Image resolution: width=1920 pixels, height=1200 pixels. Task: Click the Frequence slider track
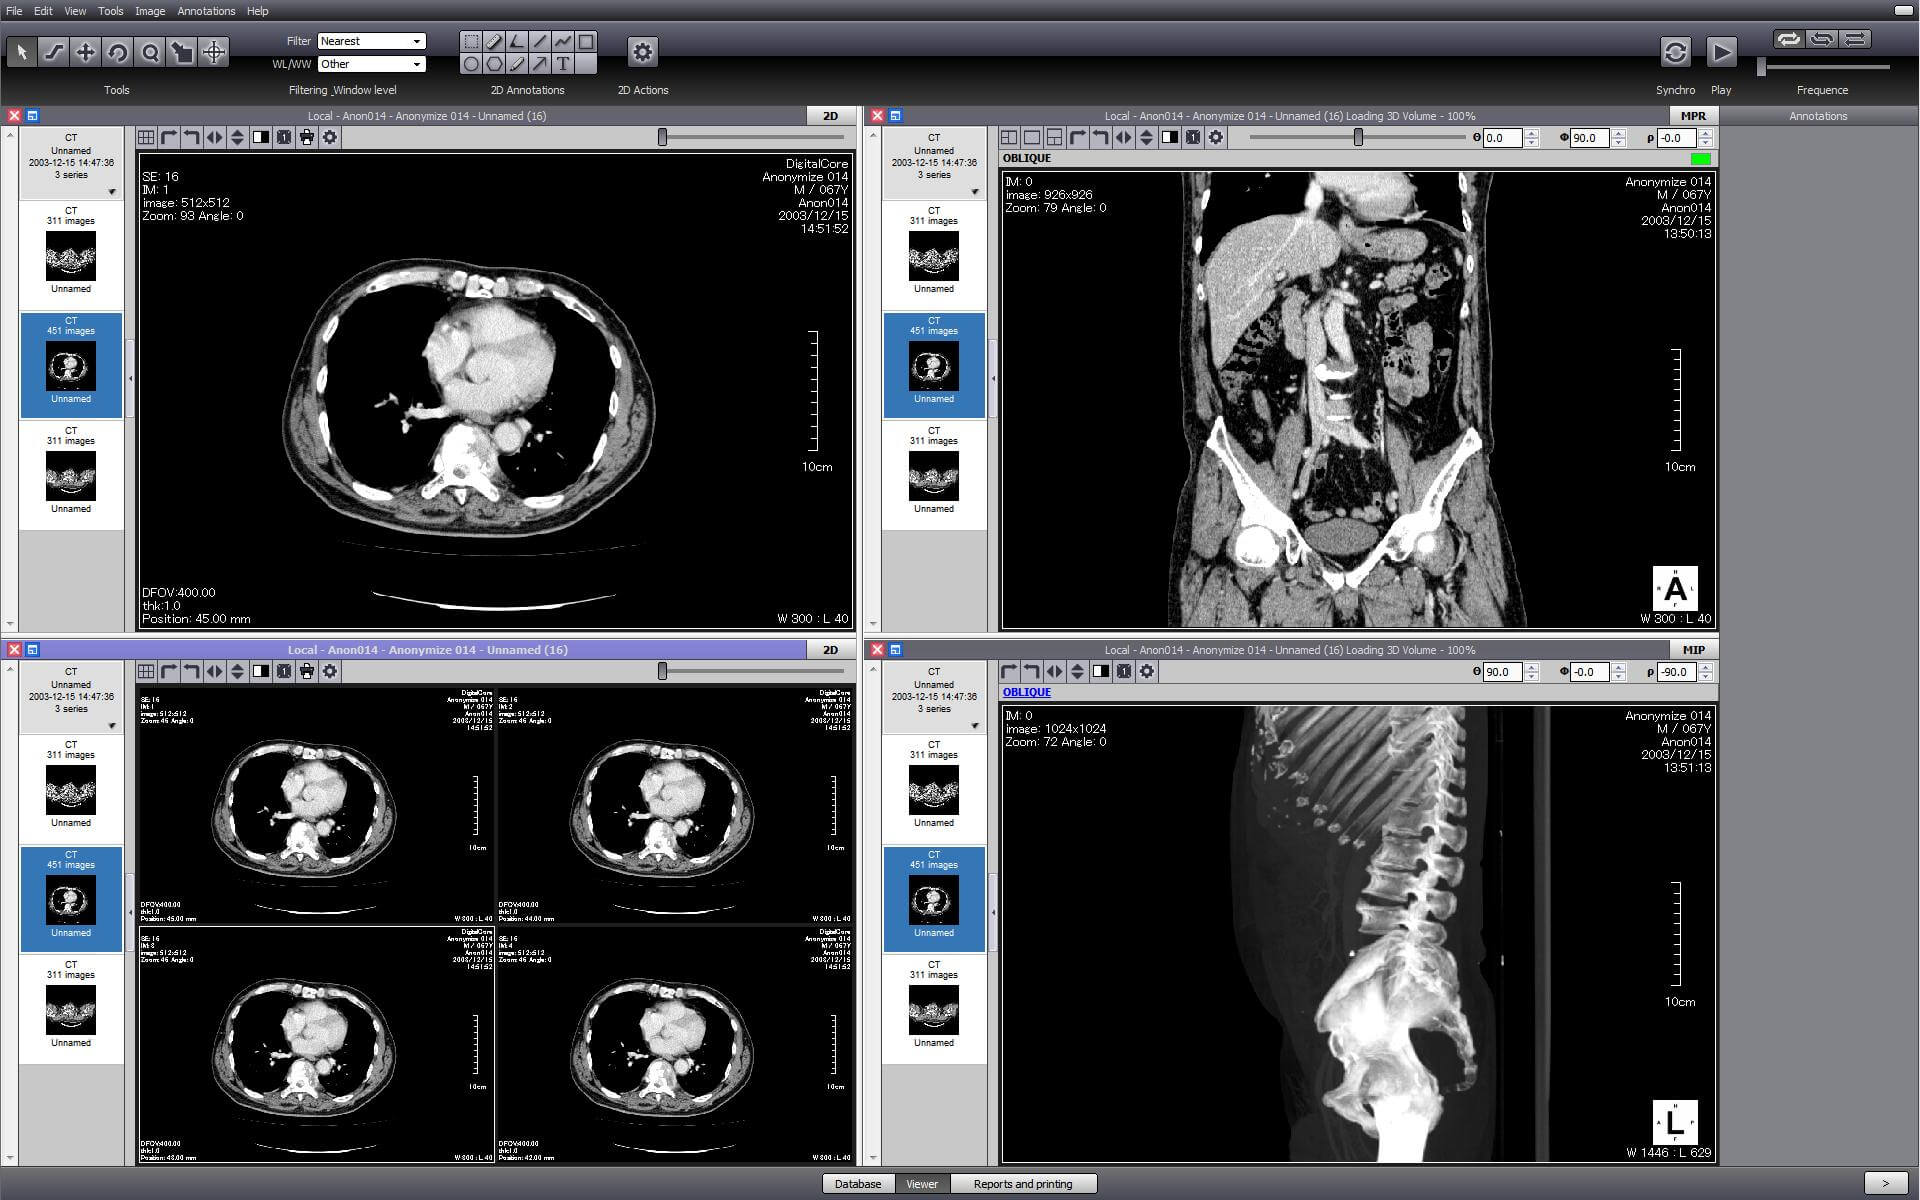[x=1830, y=67]
